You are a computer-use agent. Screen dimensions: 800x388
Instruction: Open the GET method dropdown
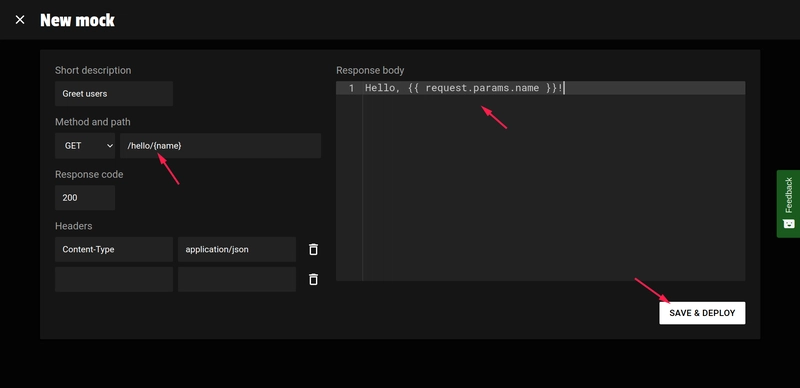[85, 146]
